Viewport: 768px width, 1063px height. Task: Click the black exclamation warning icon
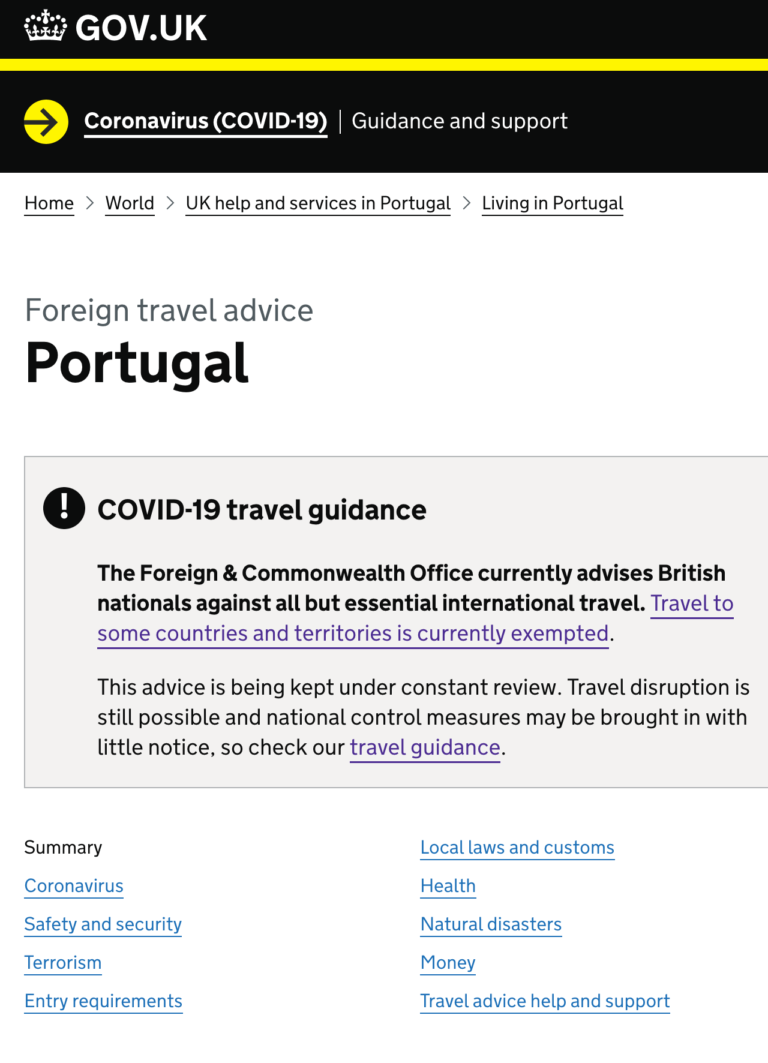pyautogui.click(x=63, y=508)
